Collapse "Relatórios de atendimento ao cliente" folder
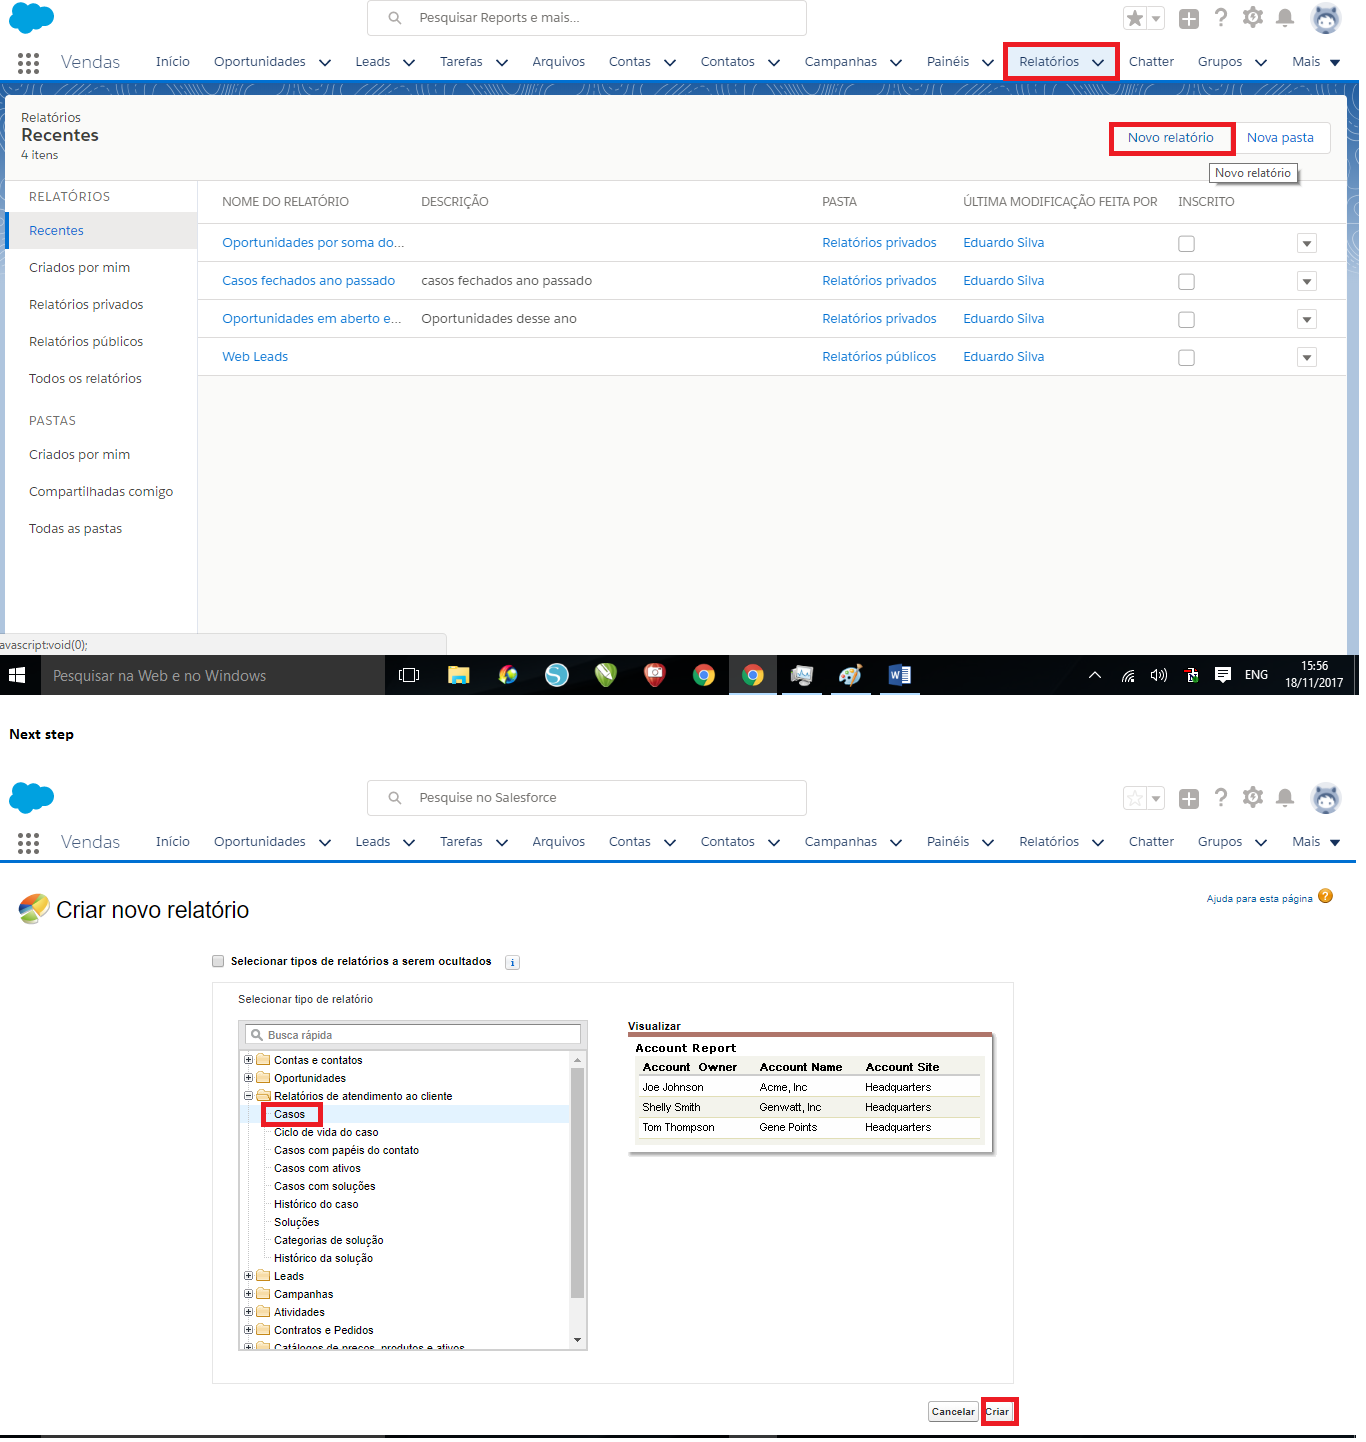1366x1442 pixels. coord(249,1096)
